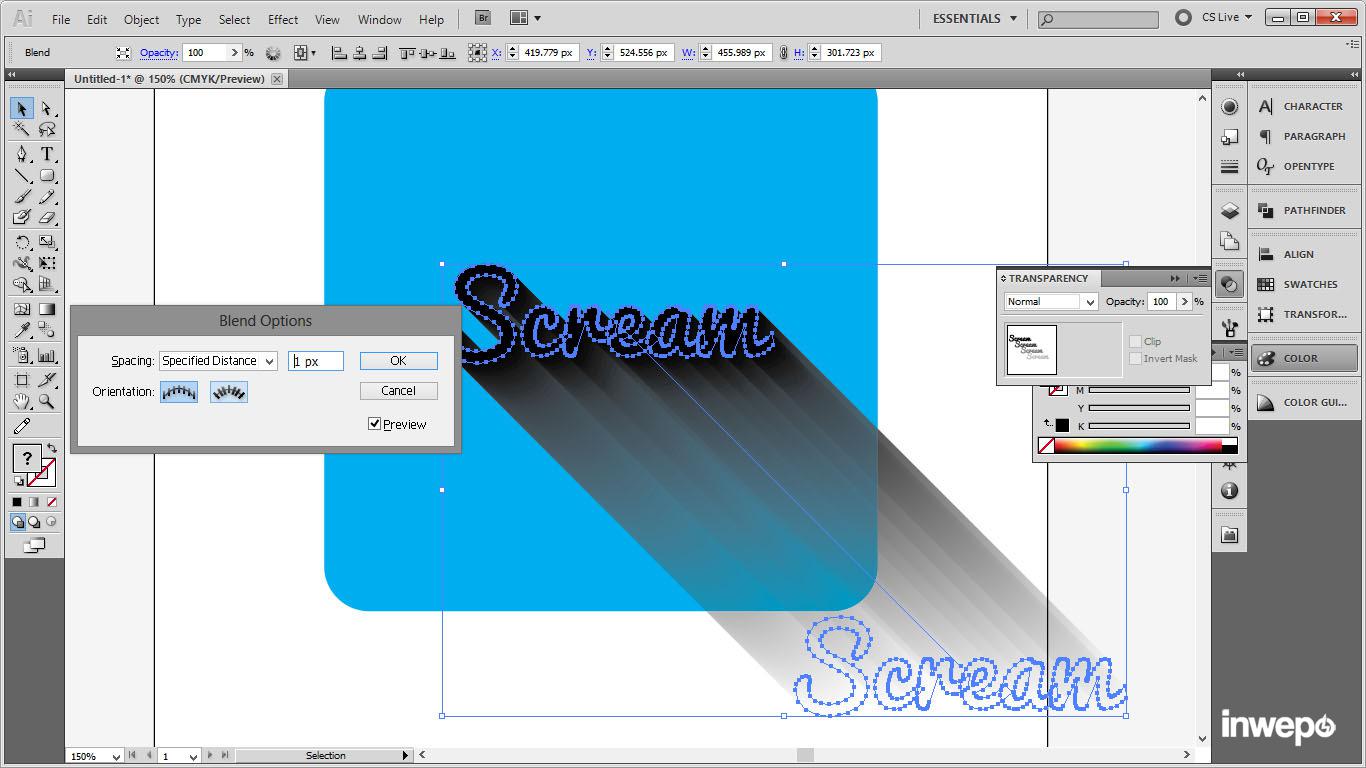Uncheck the Preview checkbox

(375, 424)
